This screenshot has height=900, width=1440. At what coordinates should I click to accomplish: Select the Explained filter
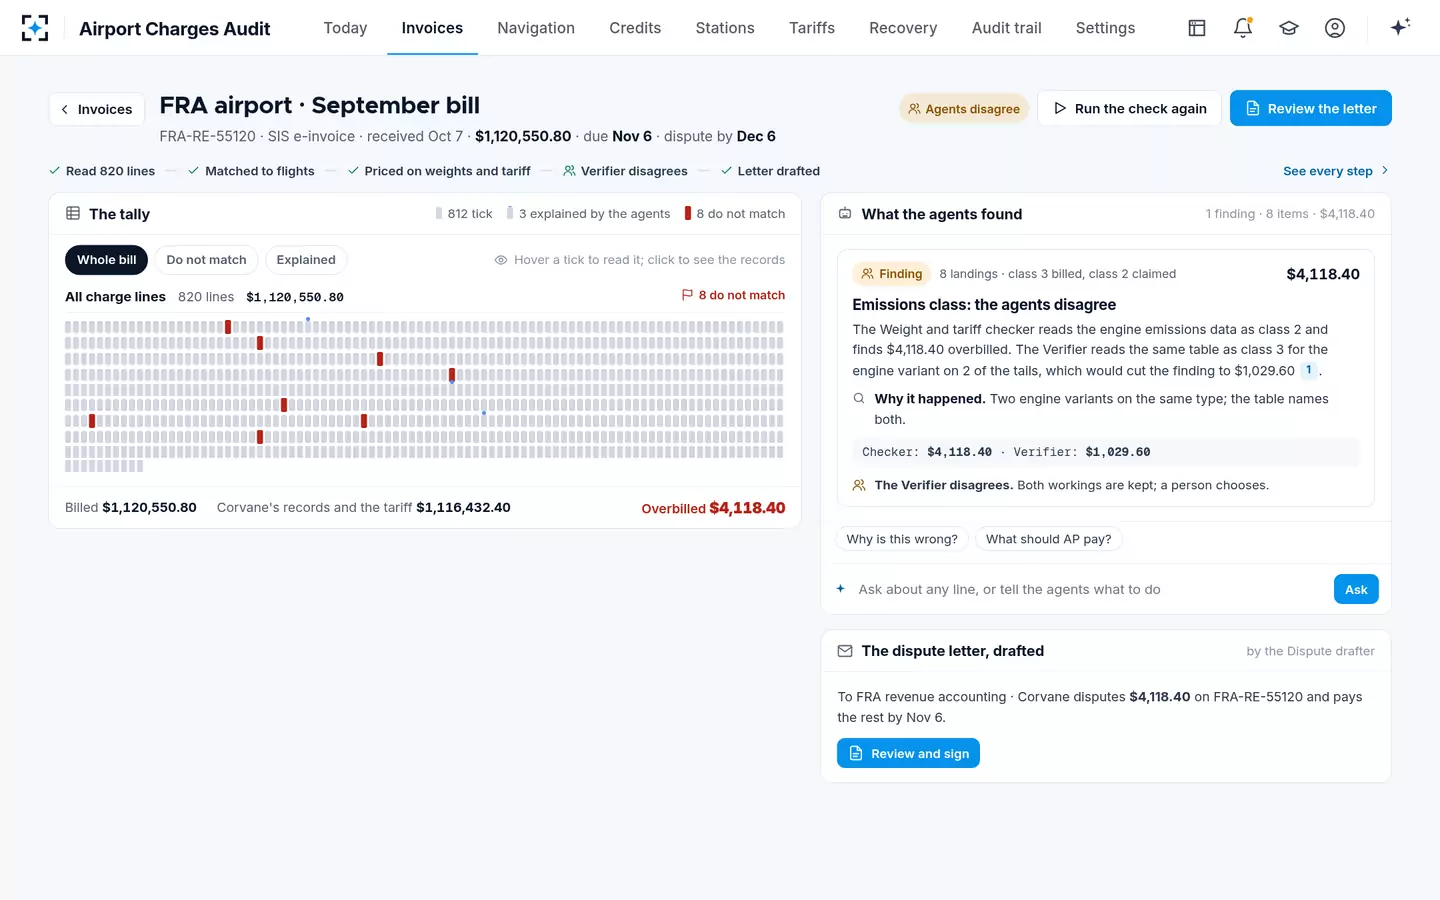tap(306, 260)
